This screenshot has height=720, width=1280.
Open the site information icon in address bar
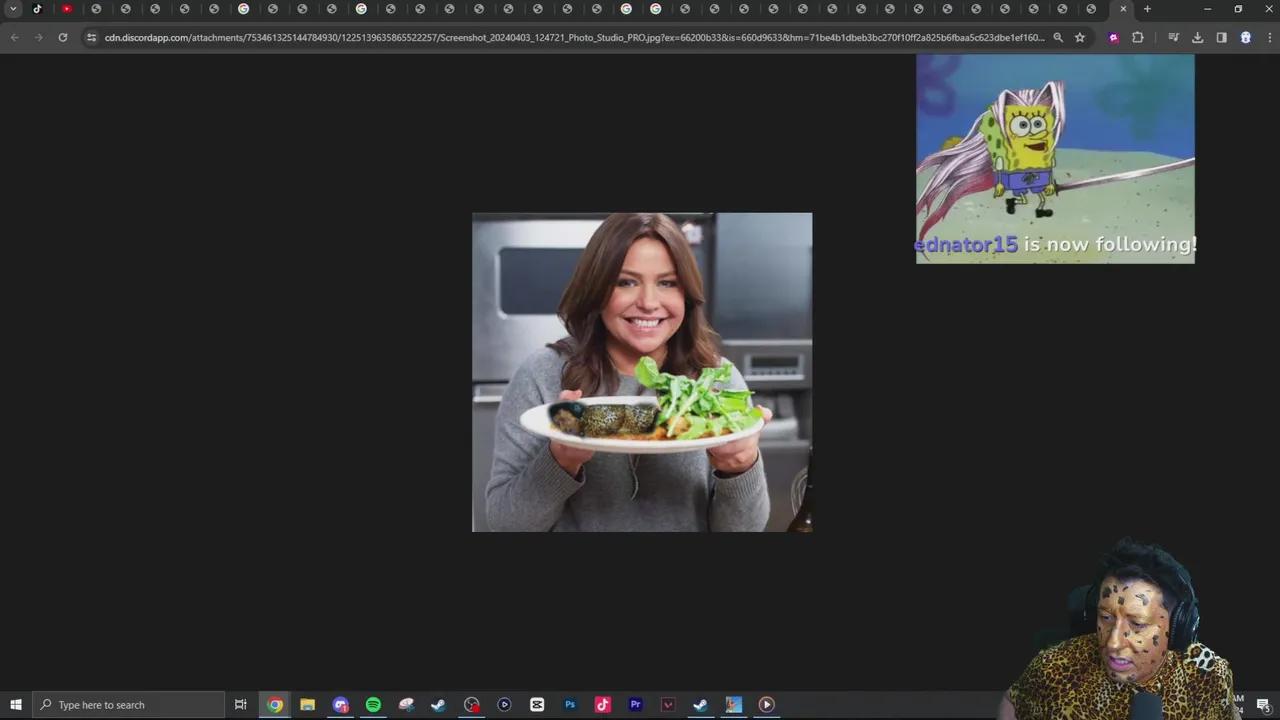click(91, 37)
